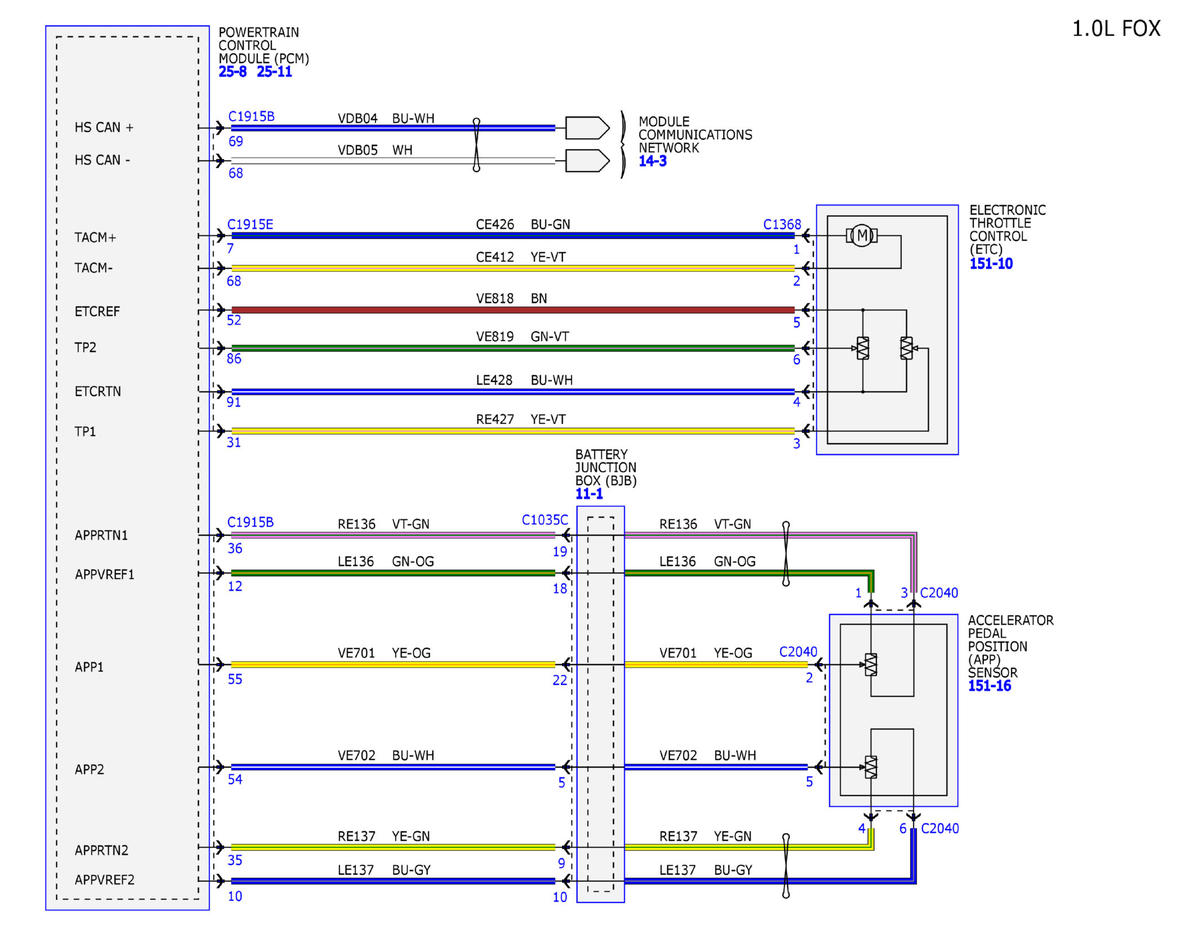Screen dimensions: 1200x927
Task: Open the 11-1 Battery Junction Box link
Action: 589,493
